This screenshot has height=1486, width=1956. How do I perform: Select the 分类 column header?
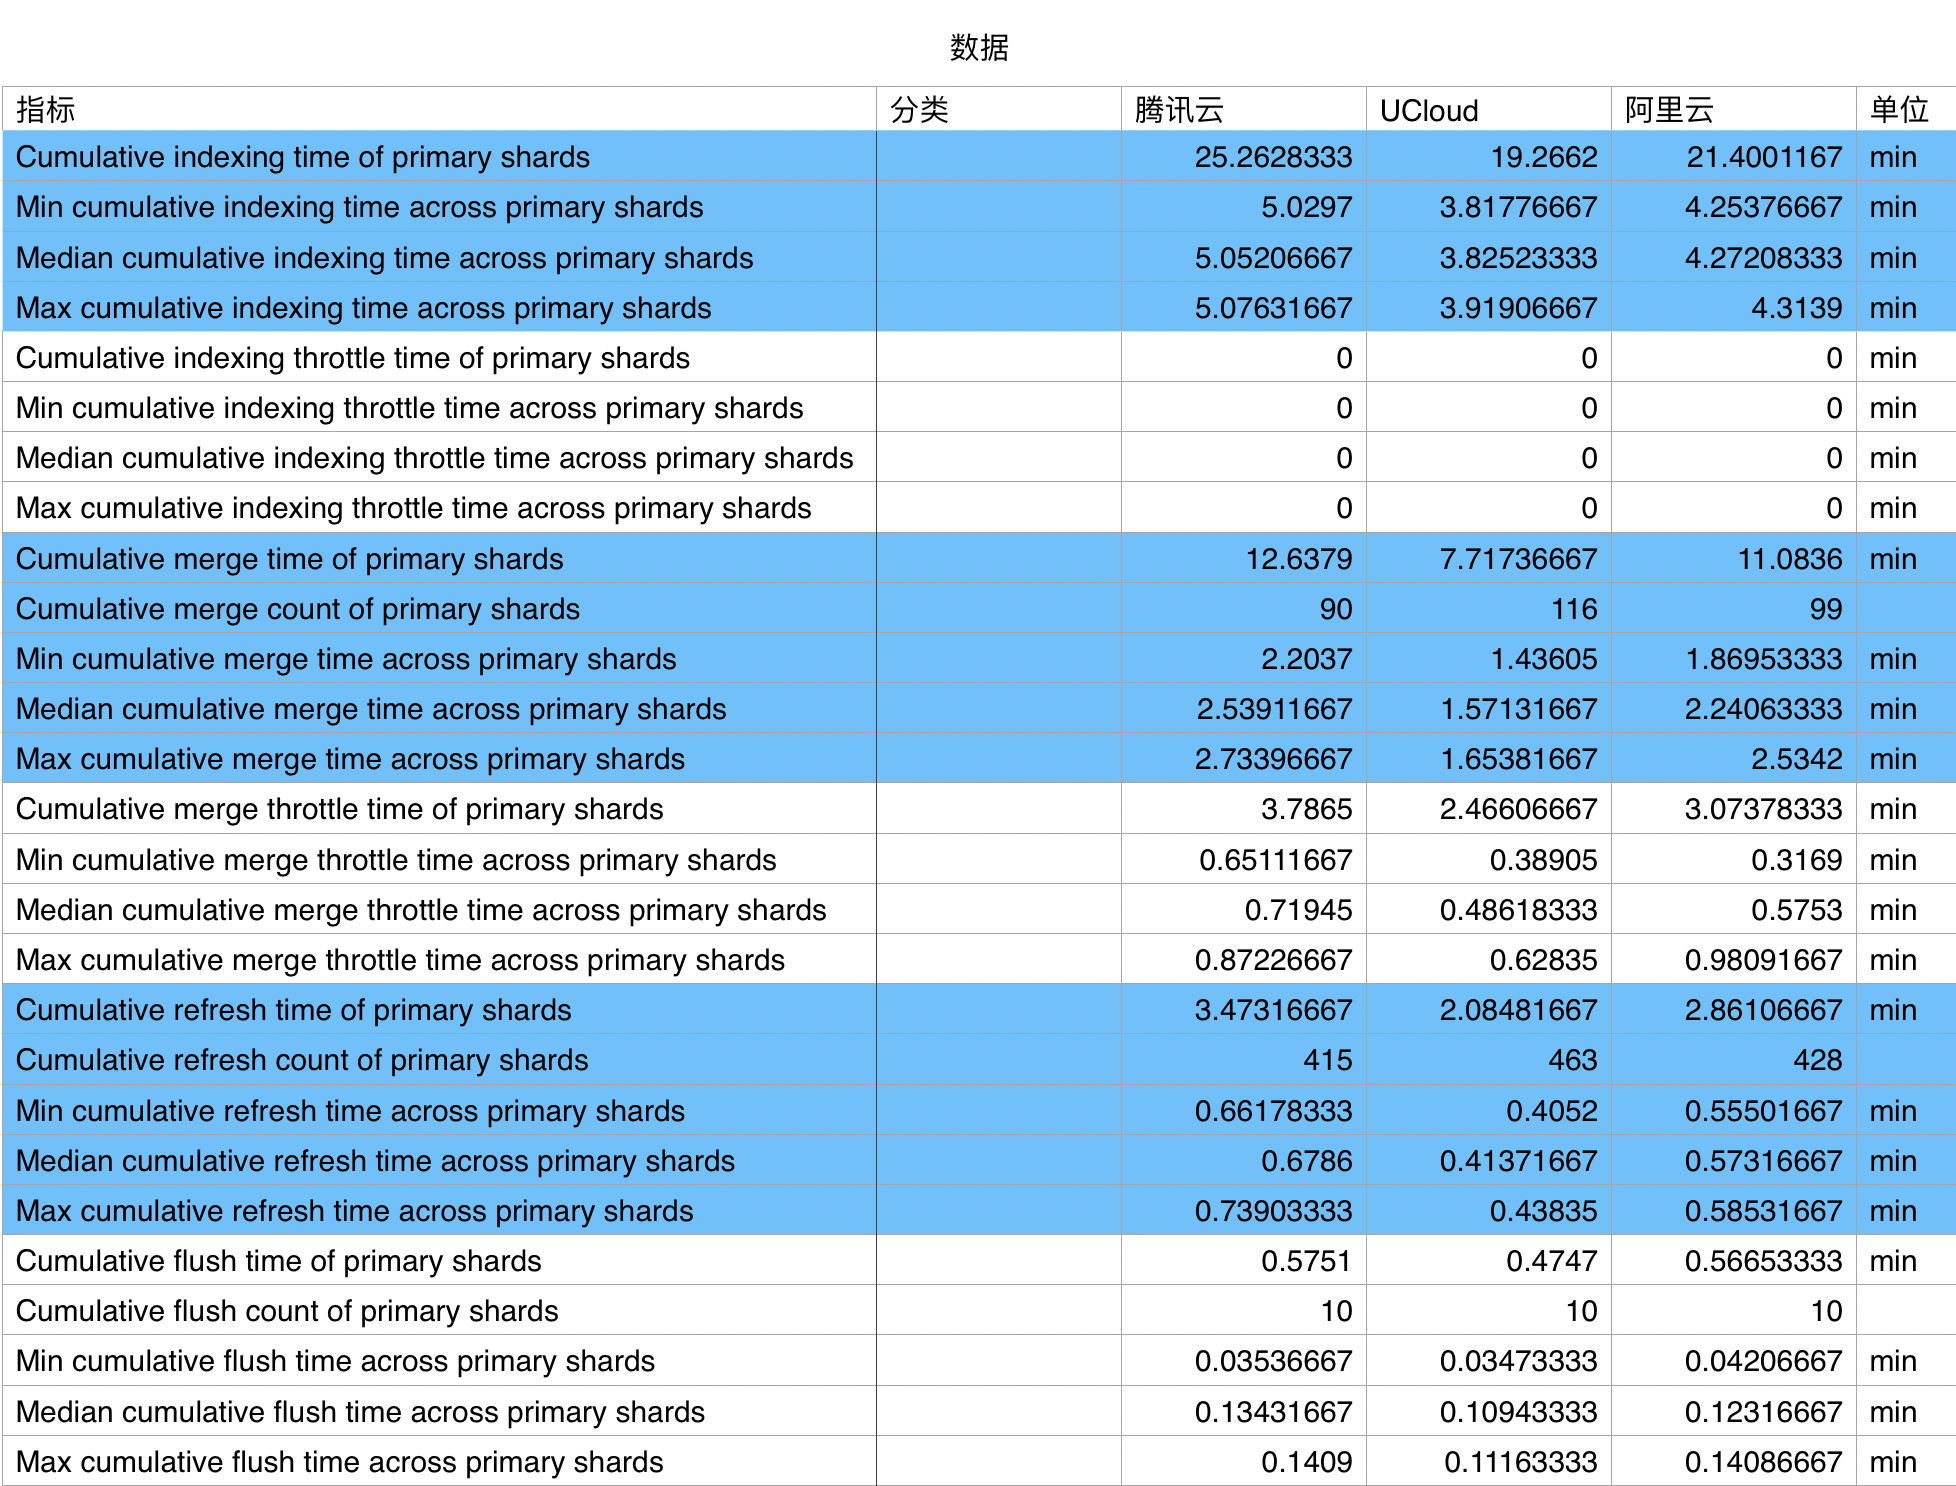pos(998,109)
